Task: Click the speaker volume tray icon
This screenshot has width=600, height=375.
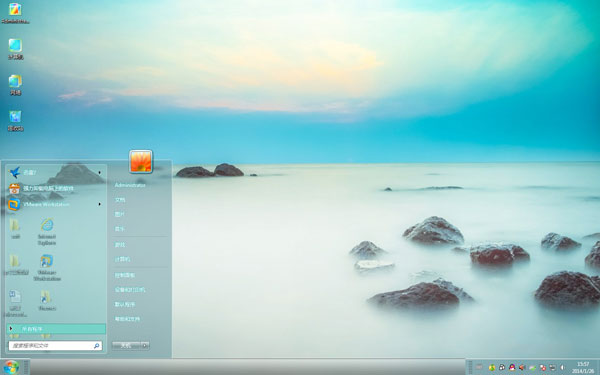Action: [522, 368]
